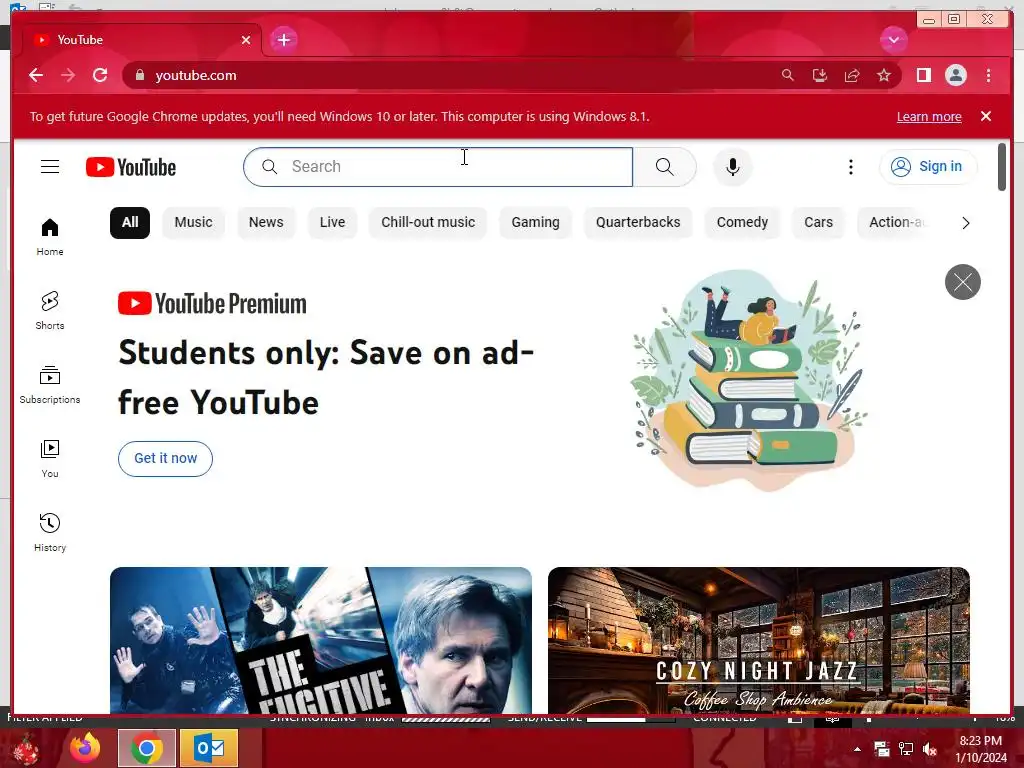Open Shorts from sidebar
Image resolution: width=1024 pixels, height=768 pixels.
(50, 311)
